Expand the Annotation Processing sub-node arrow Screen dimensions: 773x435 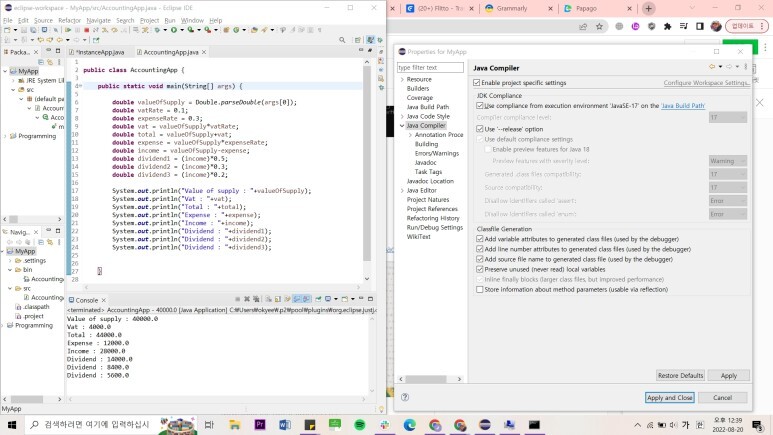(410, 135)
